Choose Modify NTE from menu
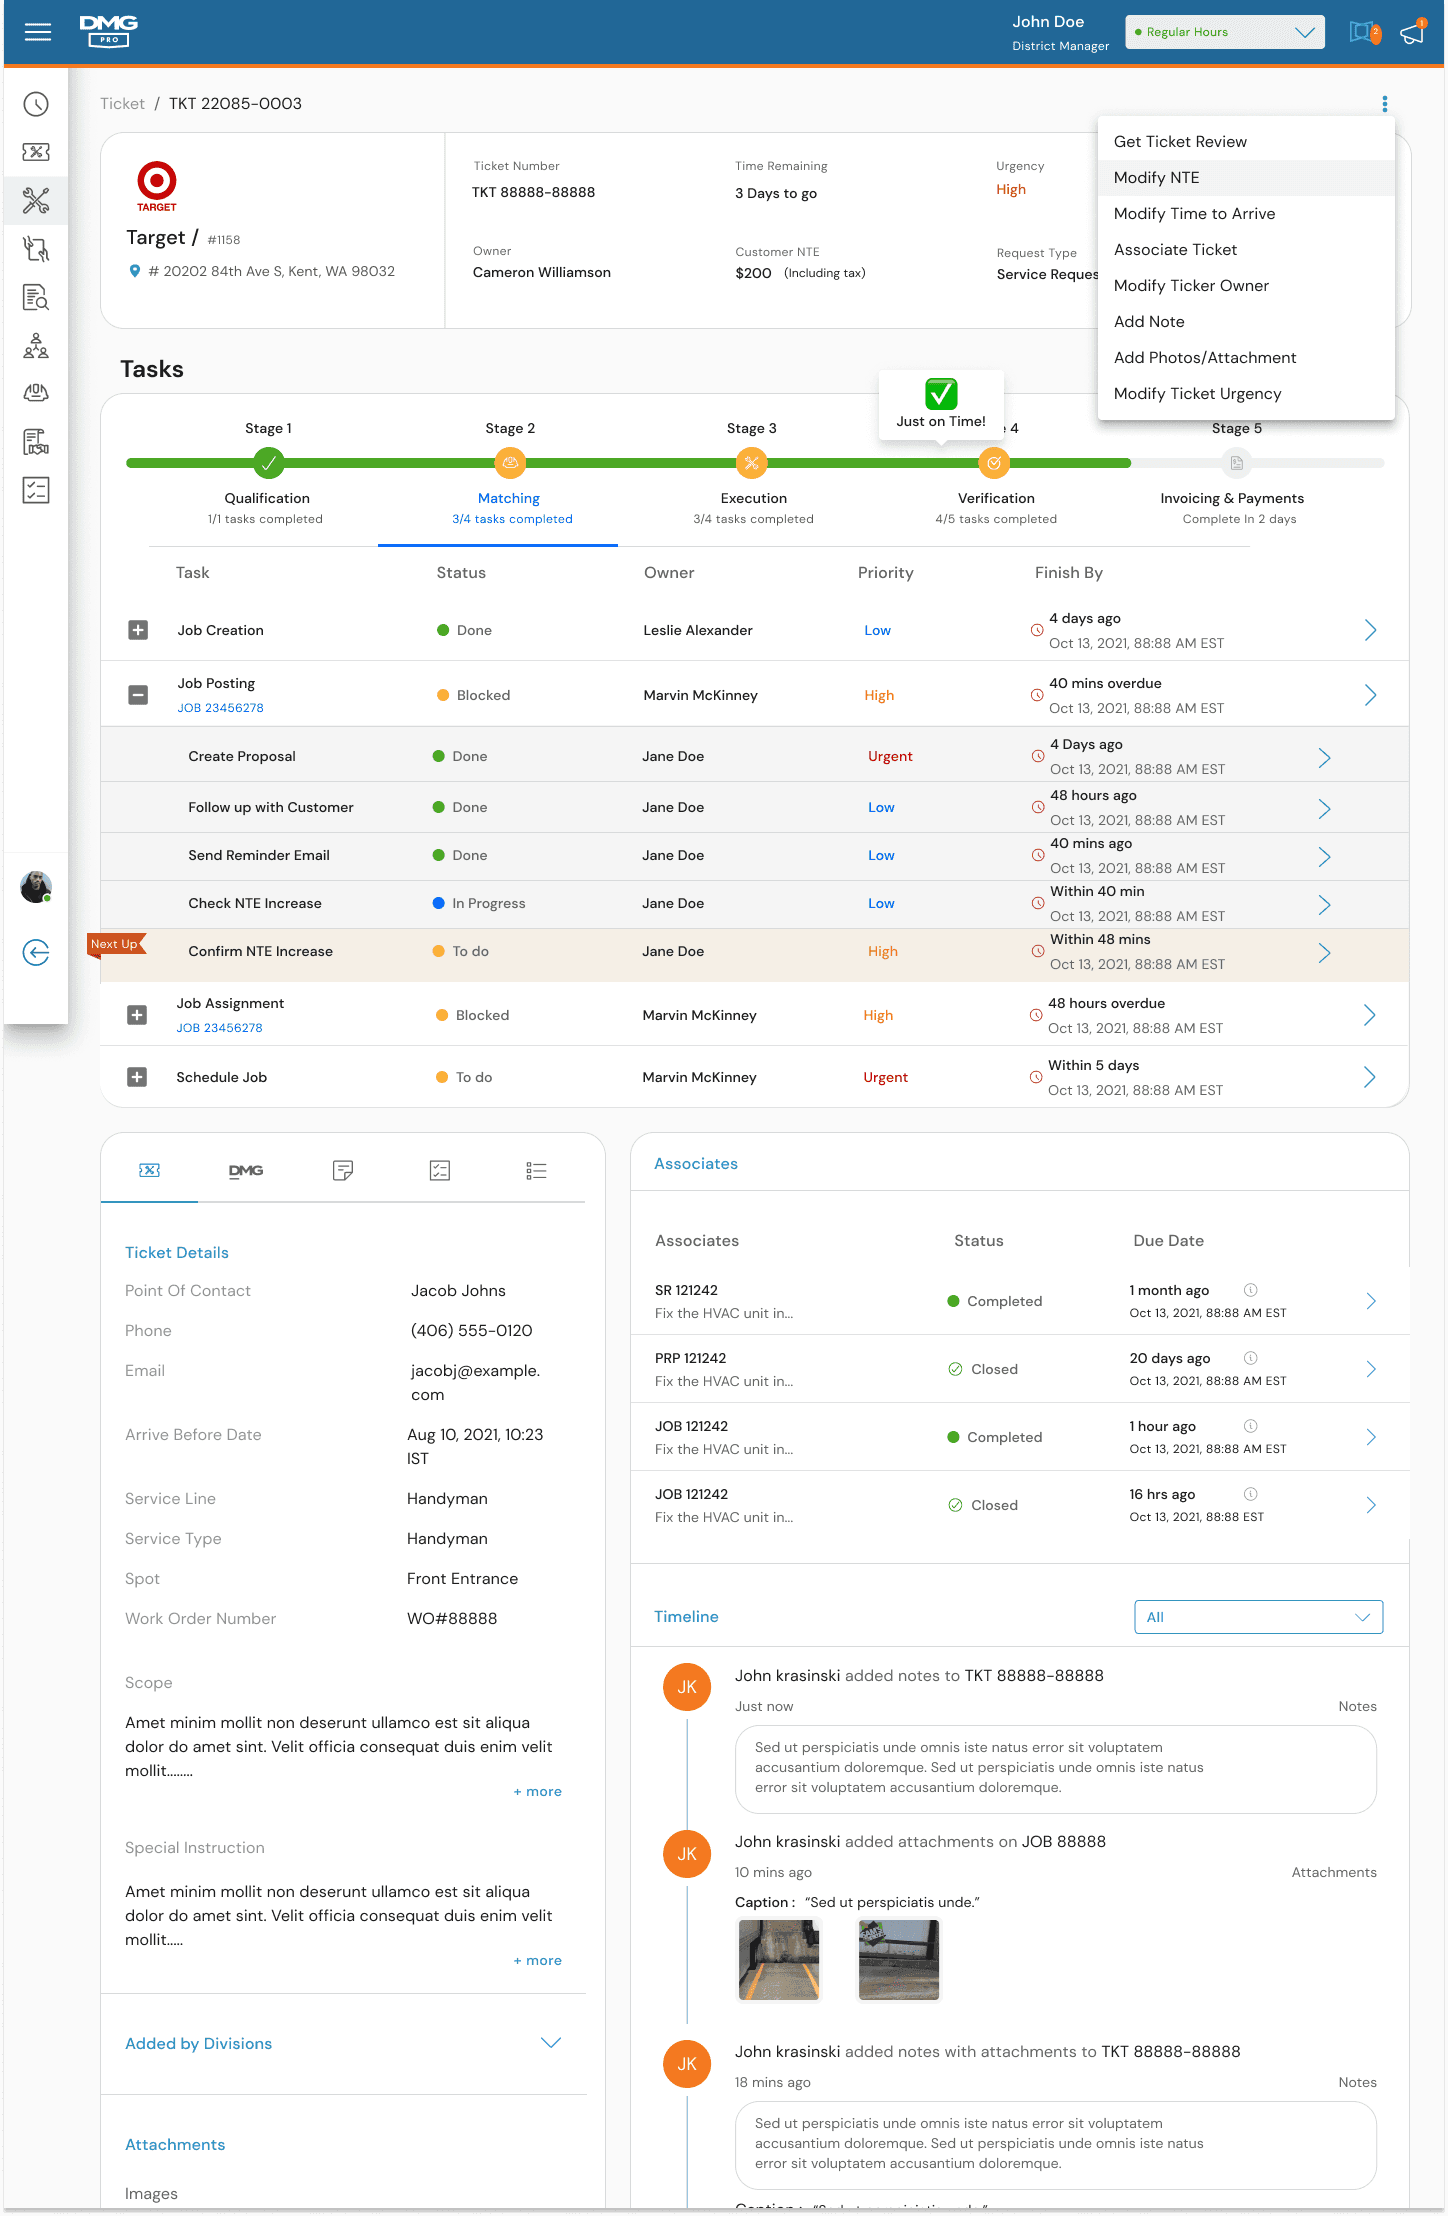1448x2216 pixels. pyautogui.click(x=1246, y=177)
